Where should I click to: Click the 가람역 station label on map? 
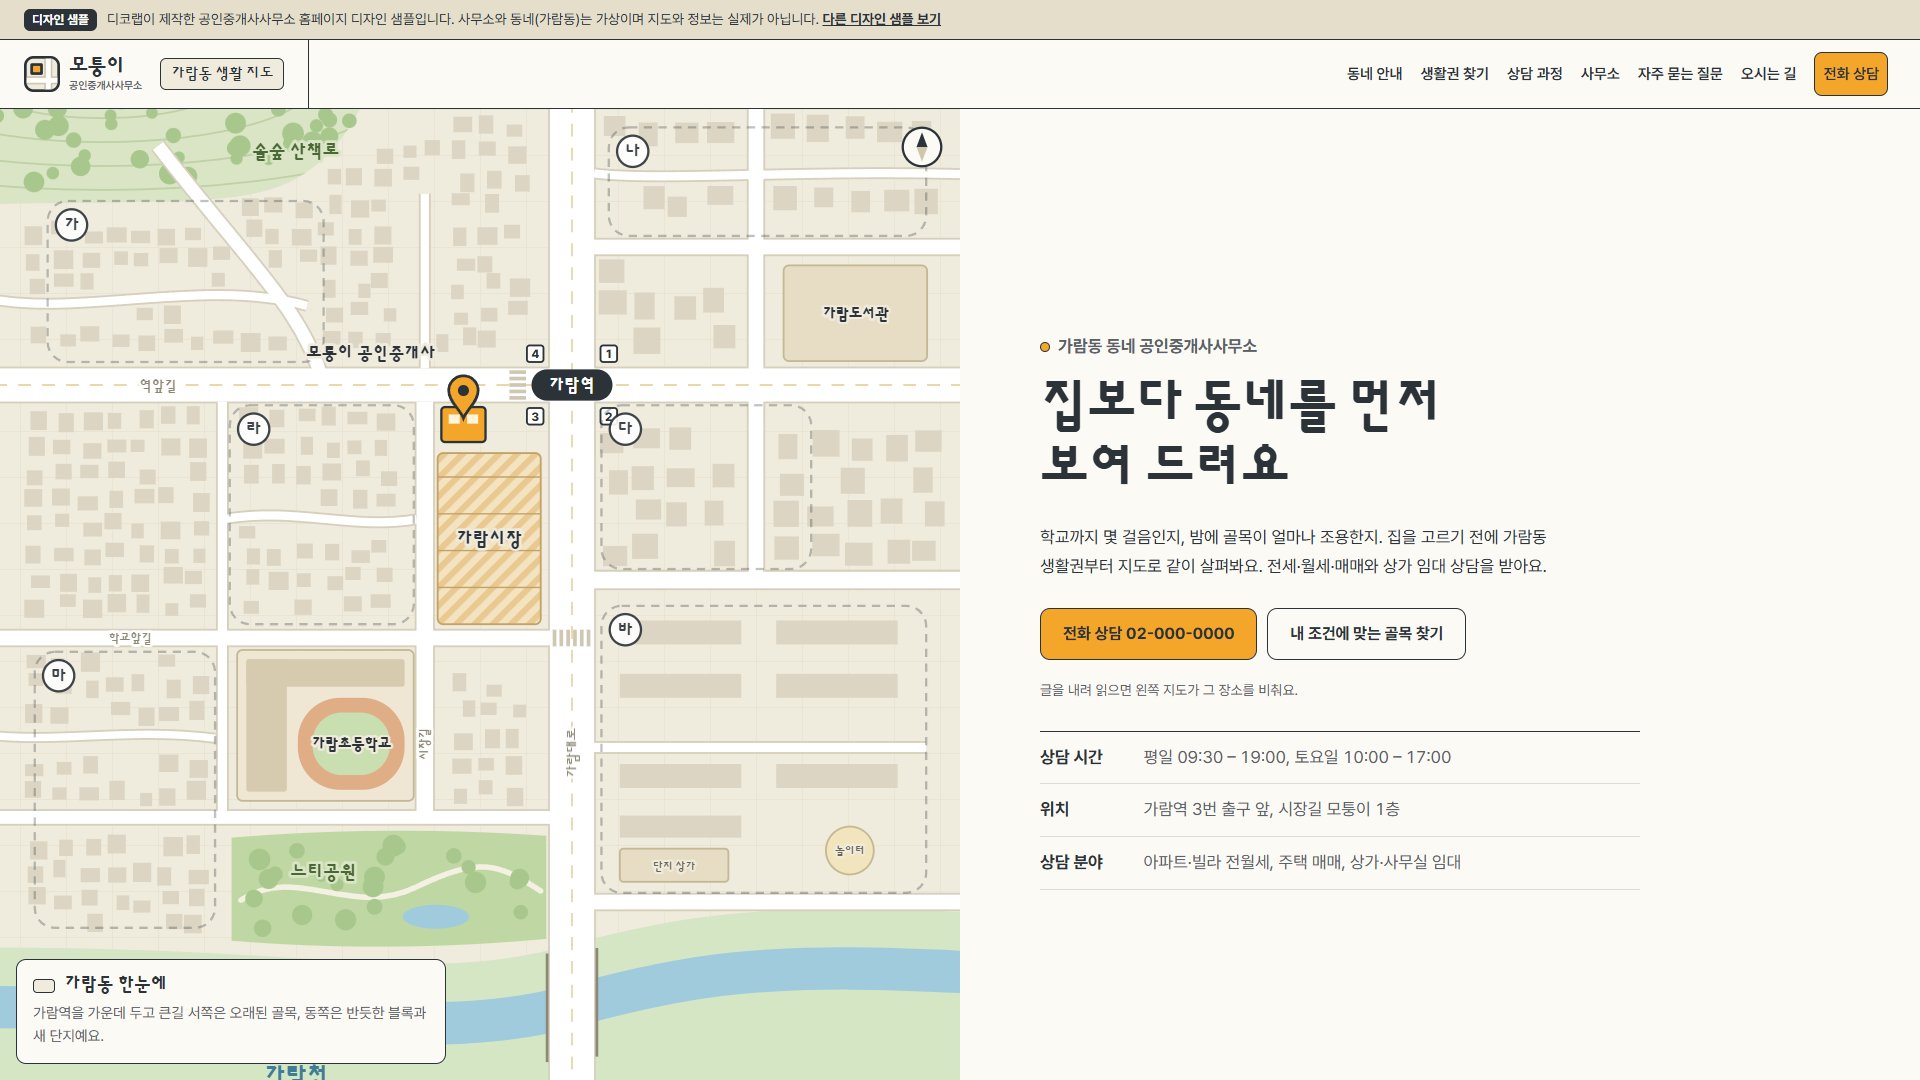[x=572, y=384]
